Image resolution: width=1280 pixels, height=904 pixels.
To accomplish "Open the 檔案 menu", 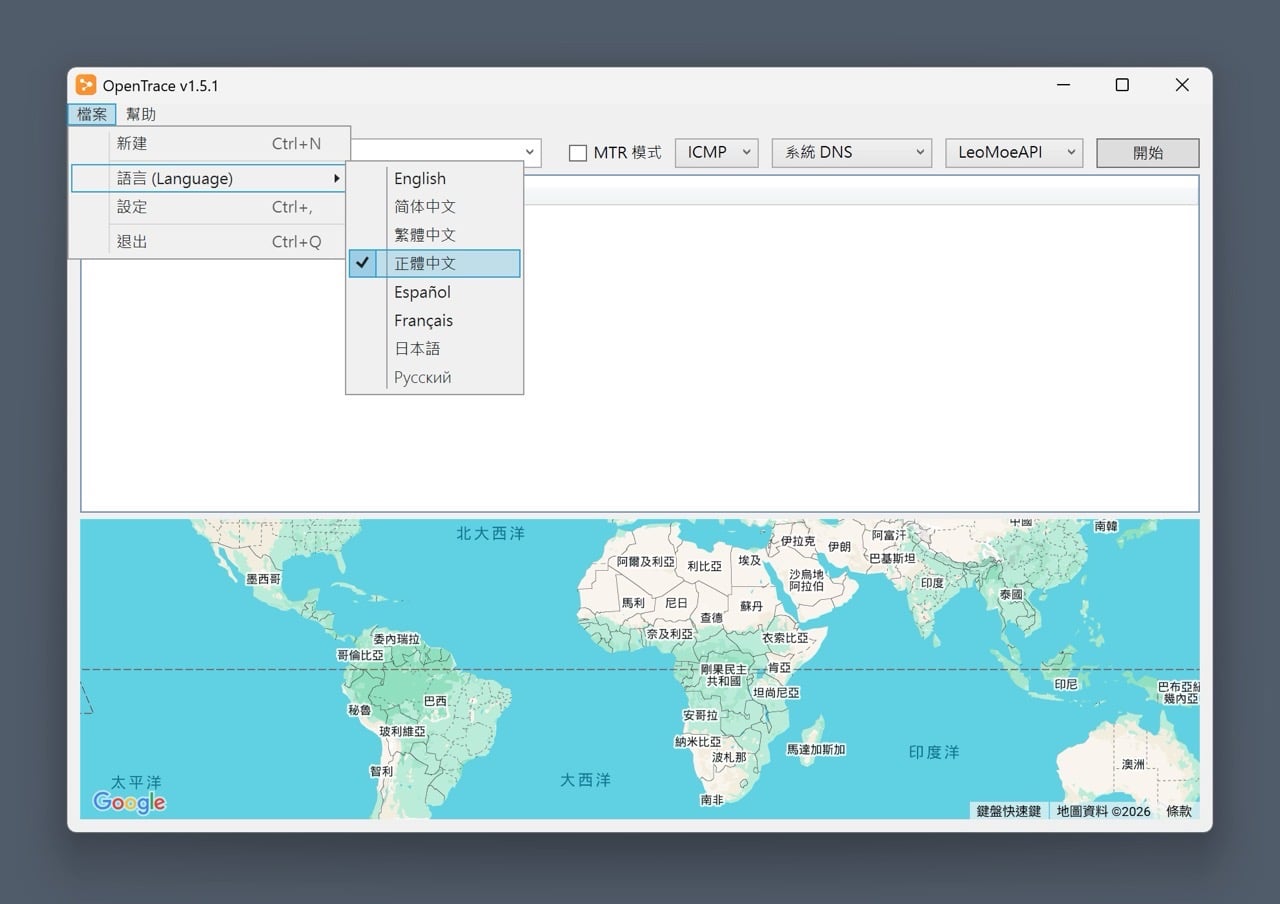I will coord(91,114).
